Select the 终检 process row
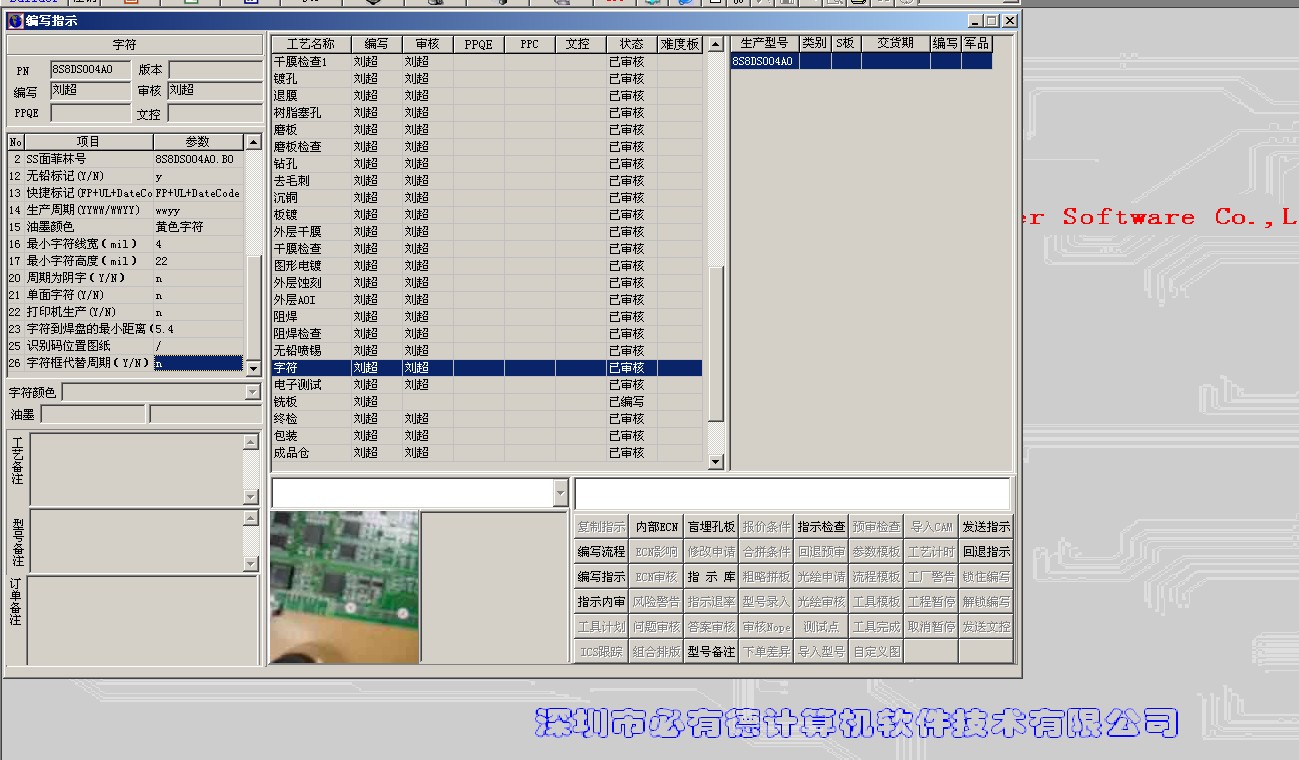 (x=487, y=419)
